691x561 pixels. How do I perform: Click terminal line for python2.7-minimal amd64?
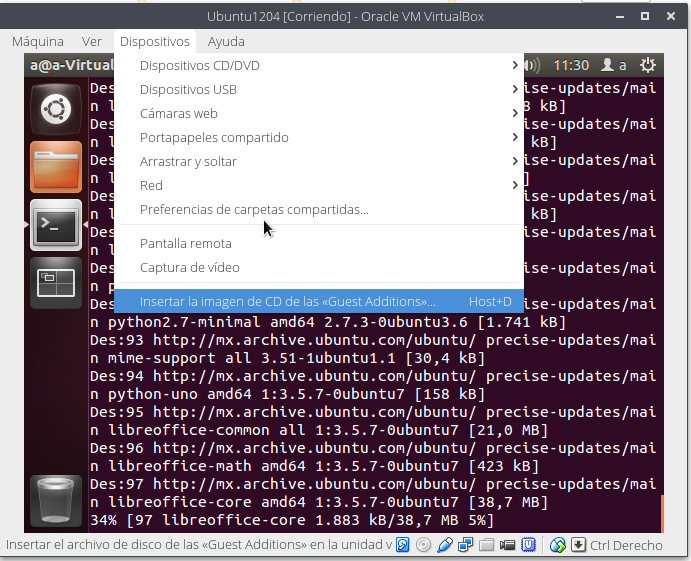(328, 322)
